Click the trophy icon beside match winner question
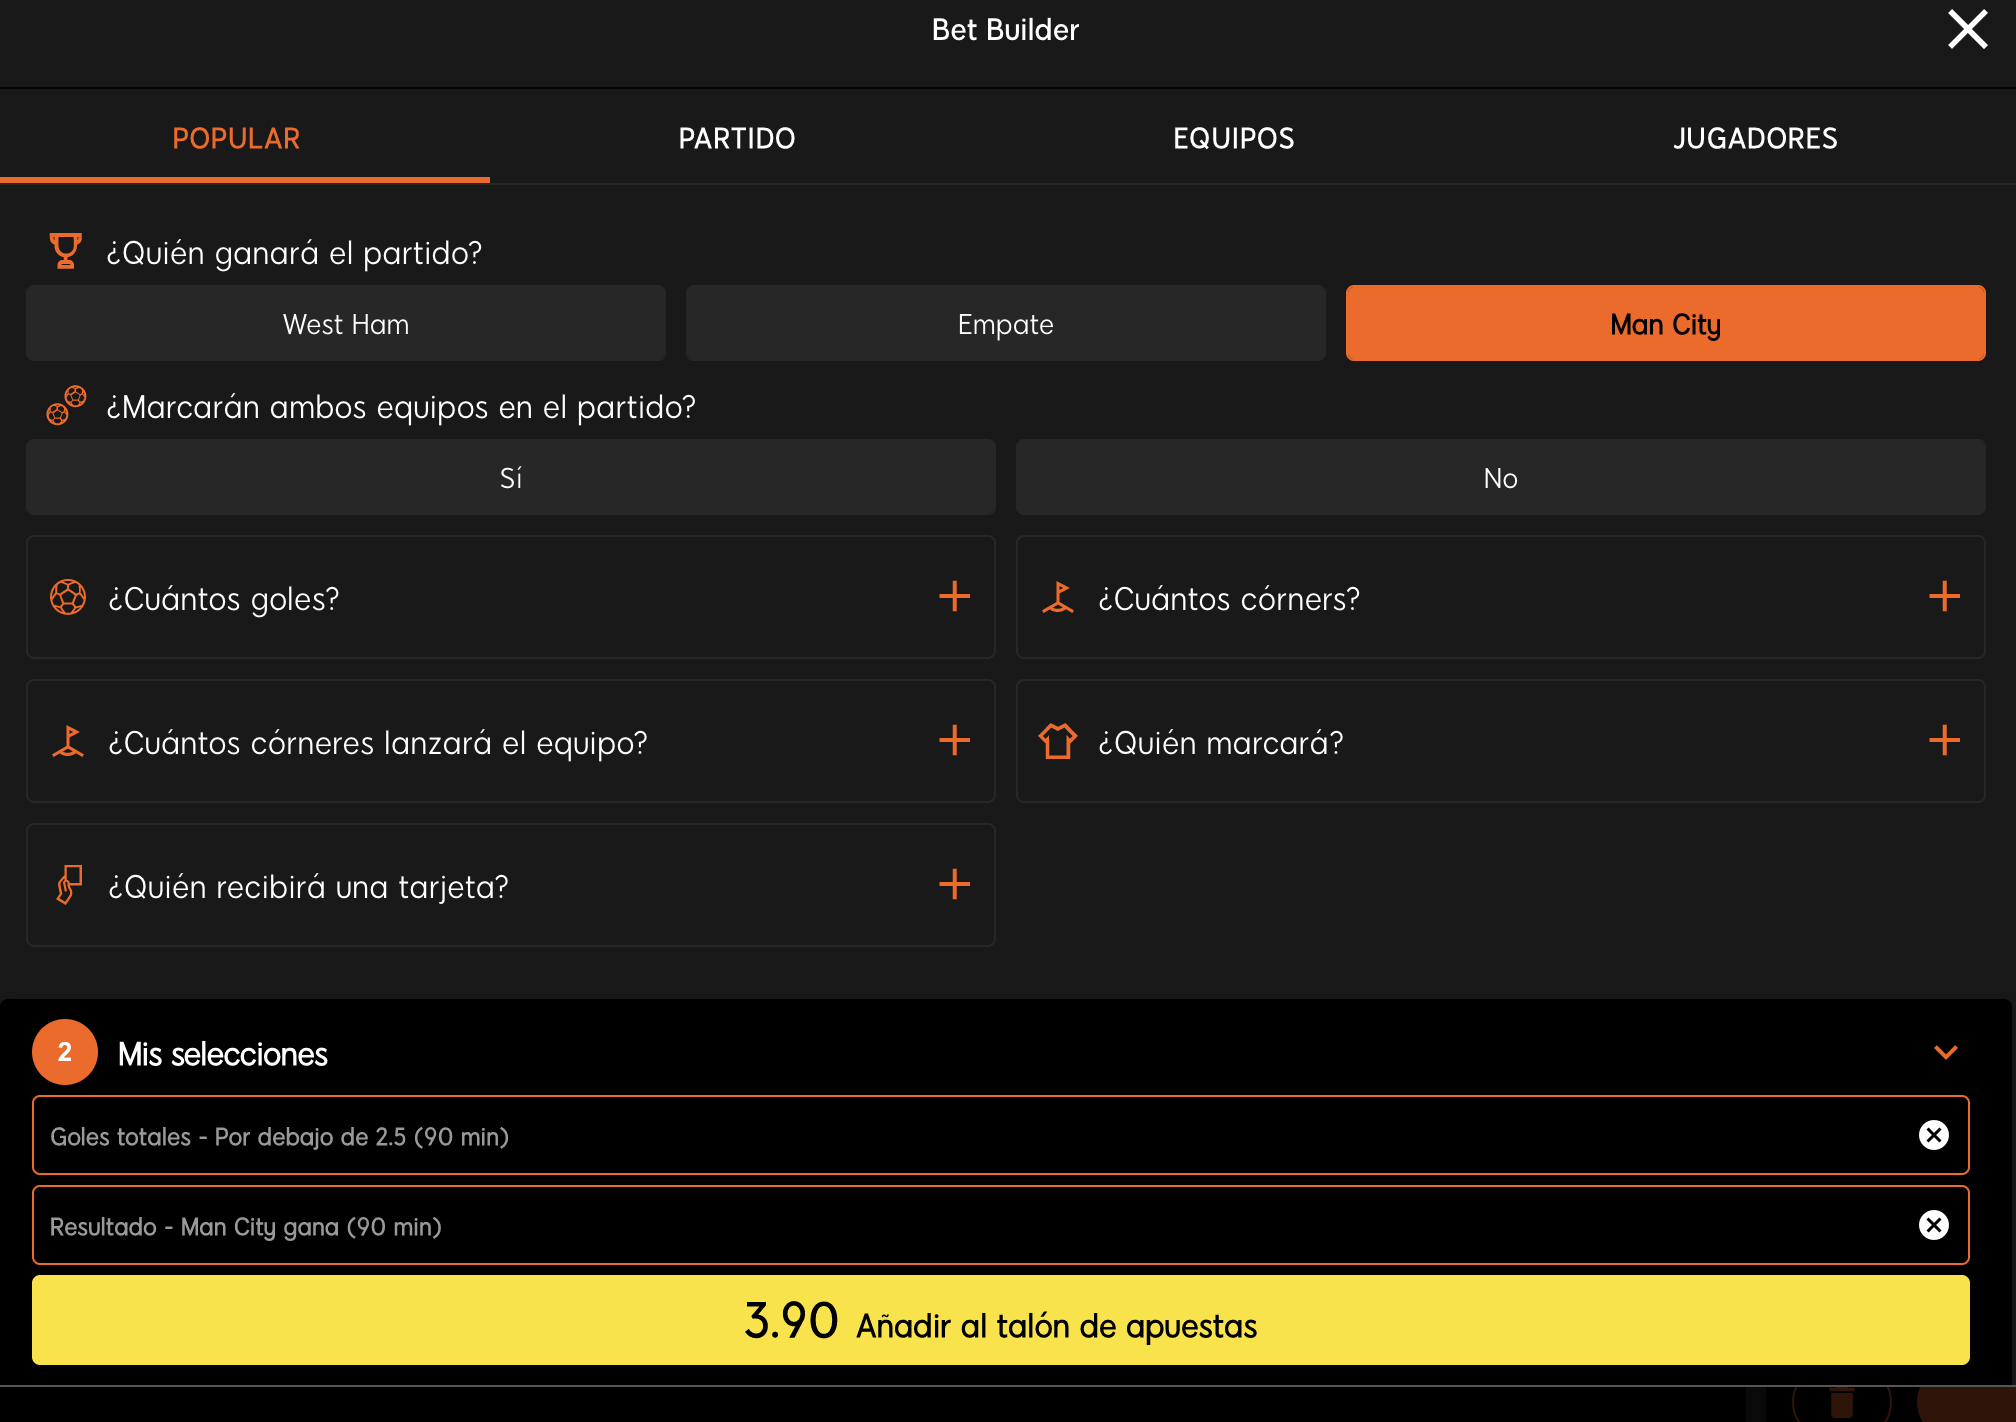This screenshot has height=1422, width=2016. 66,251
